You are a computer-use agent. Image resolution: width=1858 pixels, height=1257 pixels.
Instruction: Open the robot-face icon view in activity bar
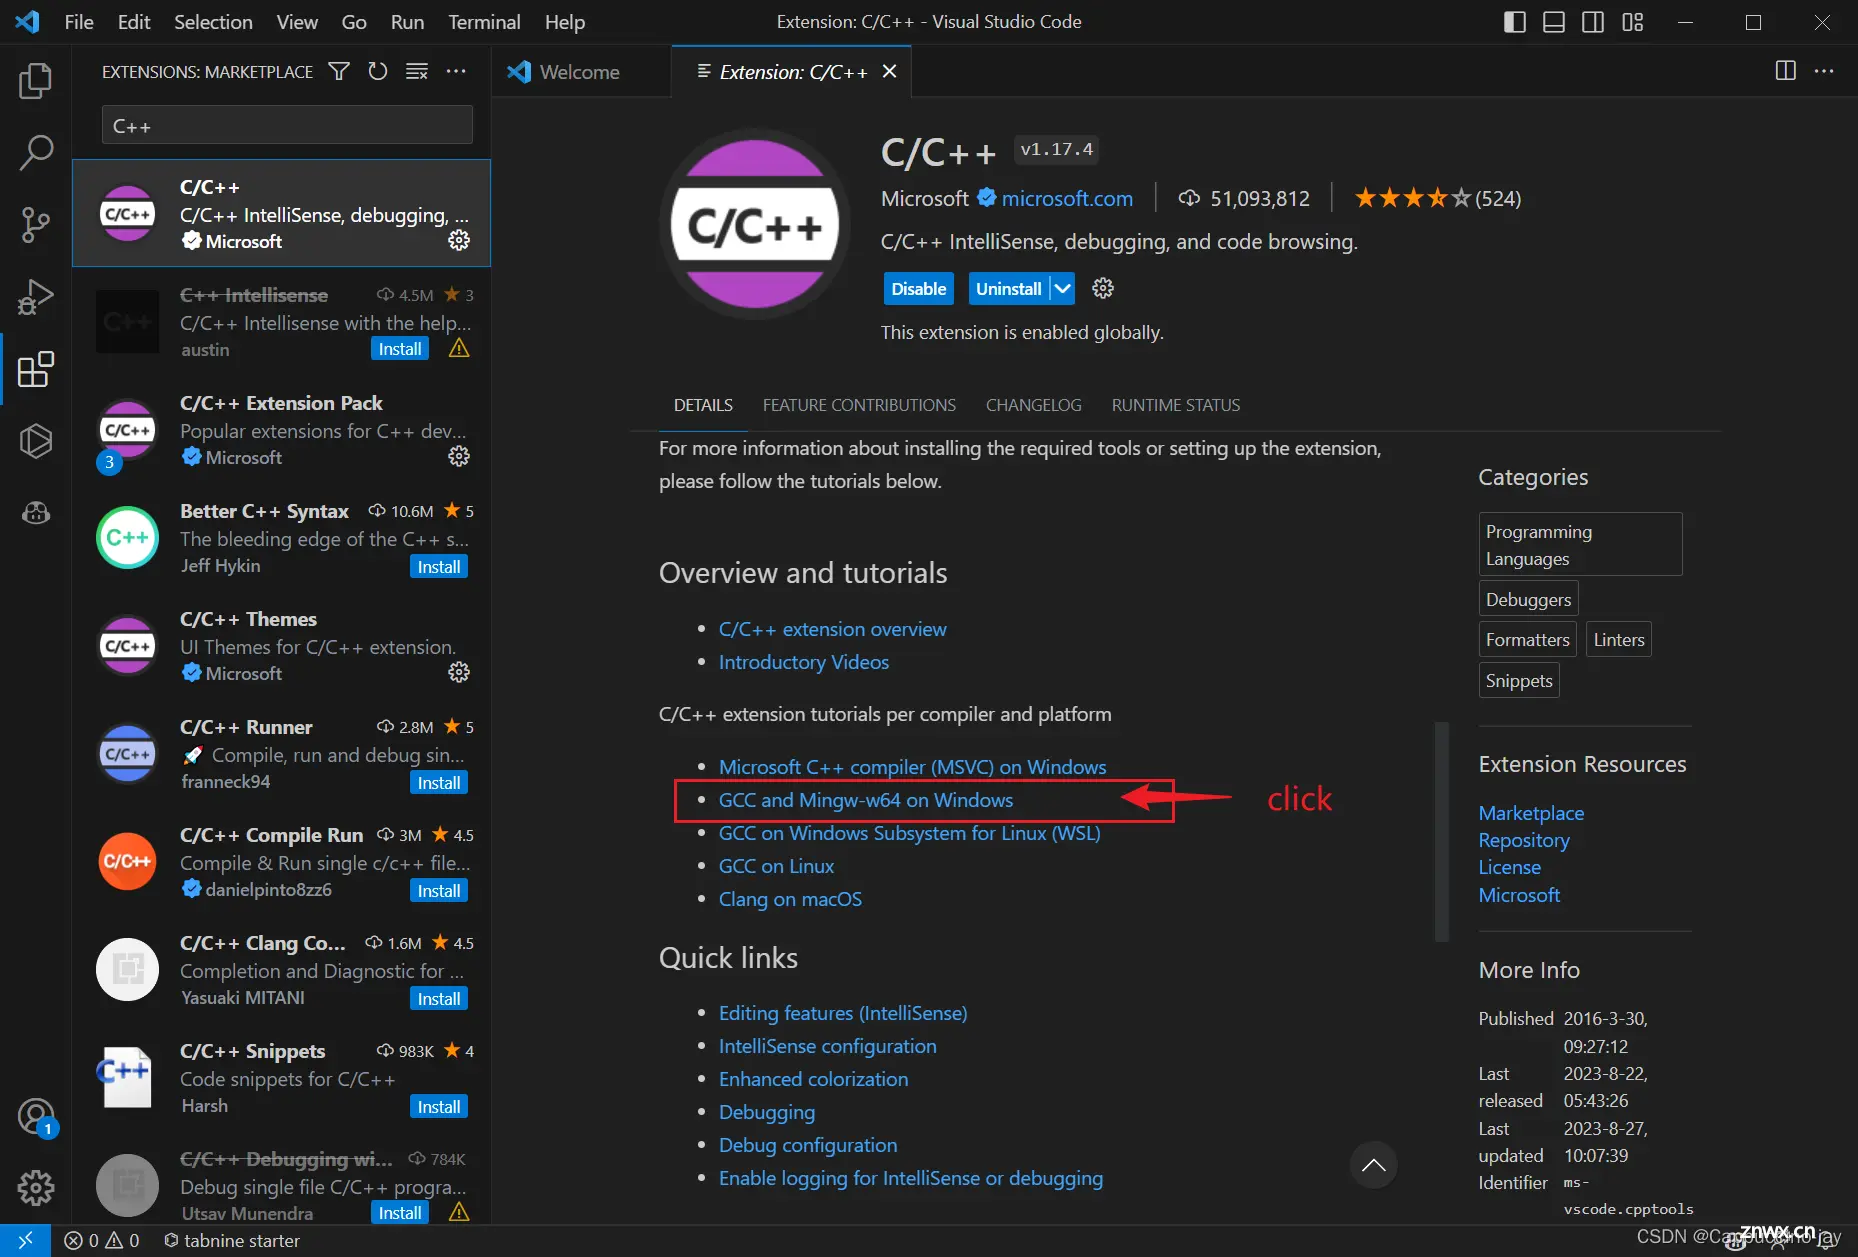tap(36, 513)
